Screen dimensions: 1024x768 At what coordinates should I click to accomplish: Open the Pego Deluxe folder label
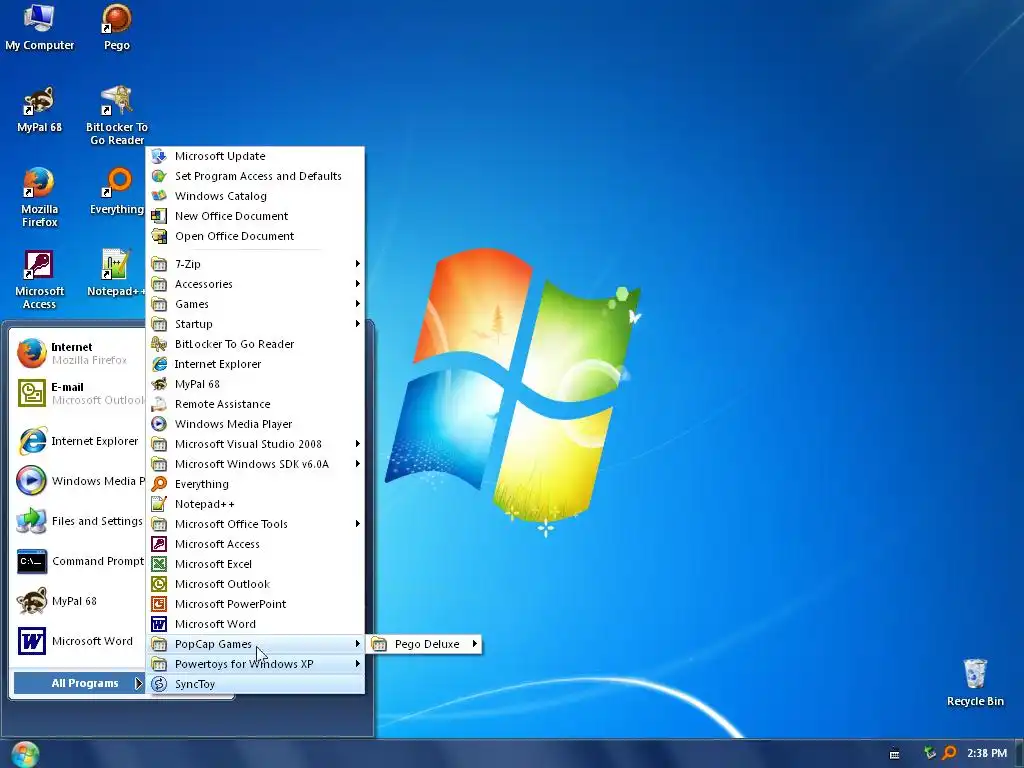[427, 644]
